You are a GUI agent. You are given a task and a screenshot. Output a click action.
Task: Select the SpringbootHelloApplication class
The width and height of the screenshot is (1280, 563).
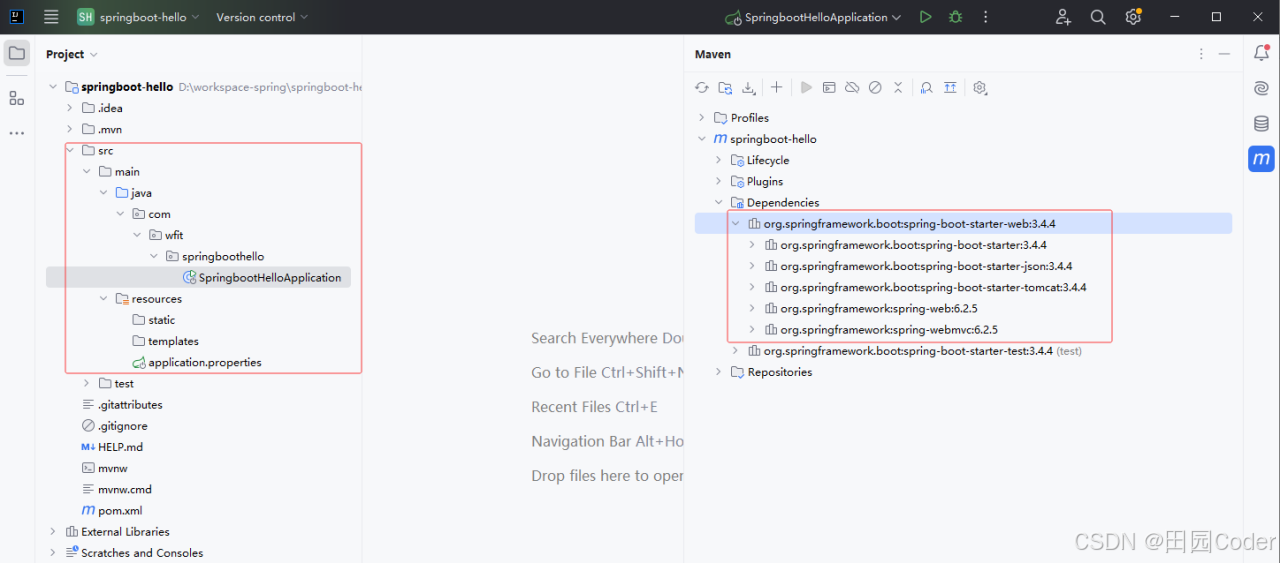262,278
